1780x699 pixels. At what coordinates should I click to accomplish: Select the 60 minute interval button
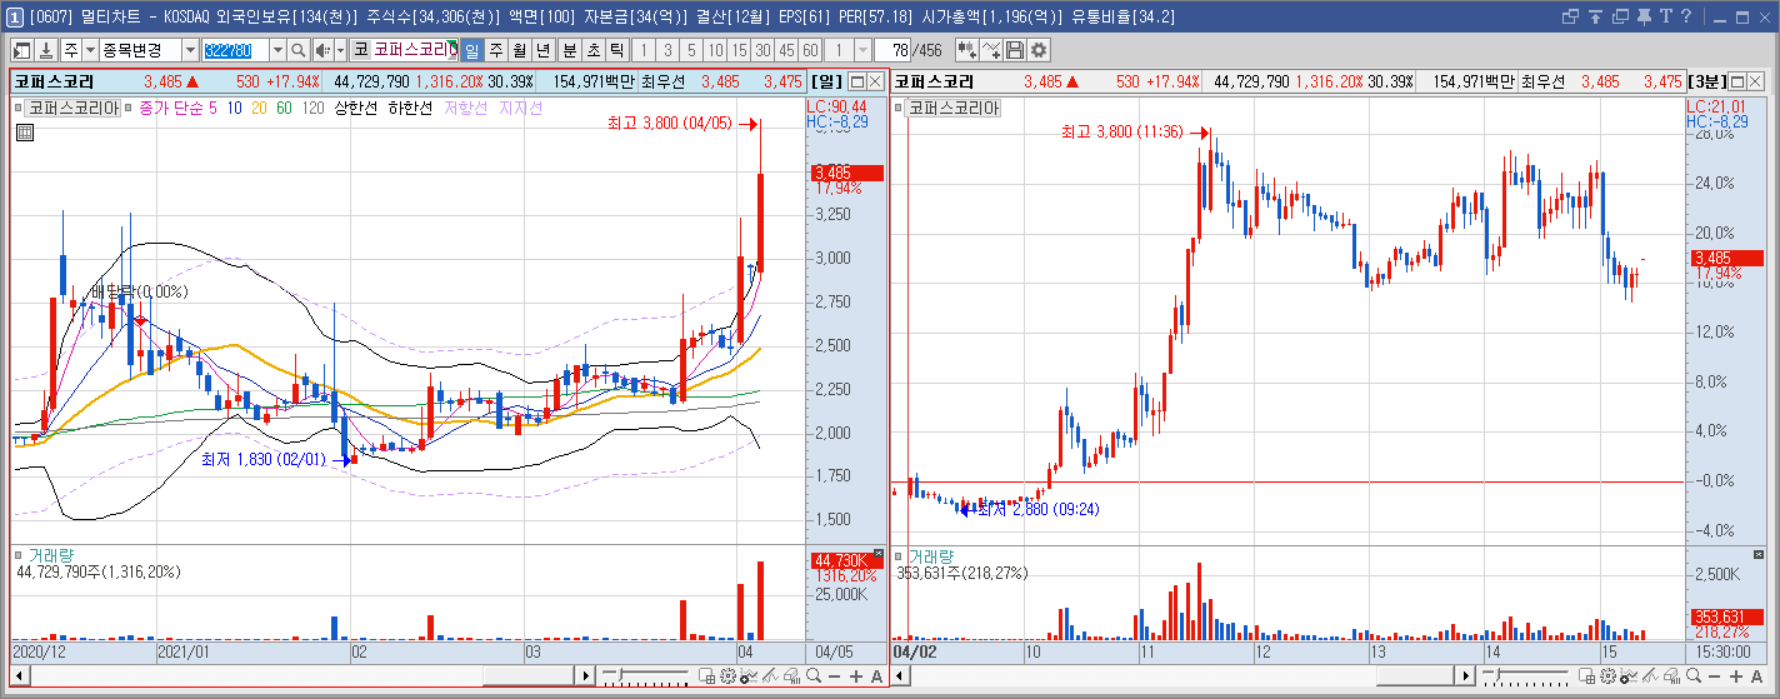(x=810, y=50)
